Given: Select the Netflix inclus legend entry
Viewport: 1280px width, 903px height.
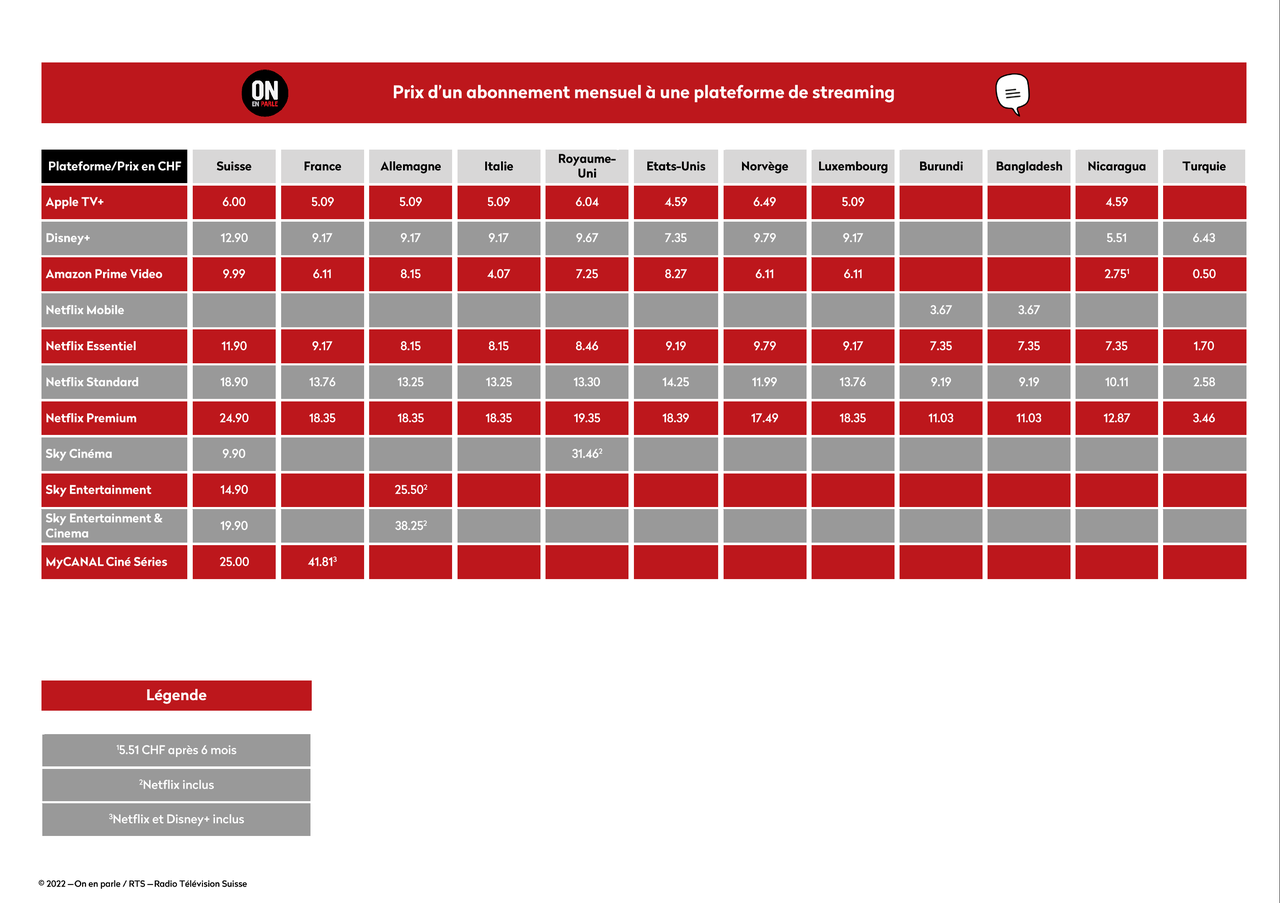Looking at the screenshot, I should click(x=176, y=784).
